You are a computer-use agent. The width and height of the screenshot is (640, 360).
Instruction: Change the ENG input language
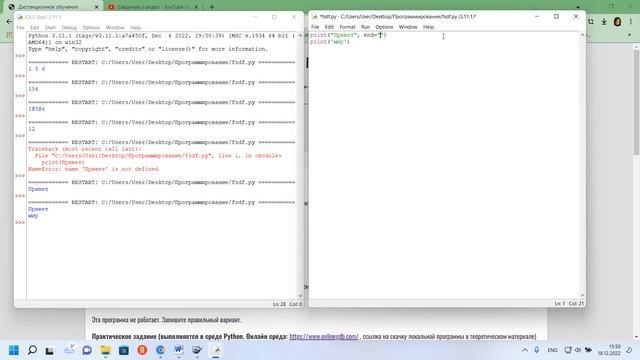tap(552, 350)
